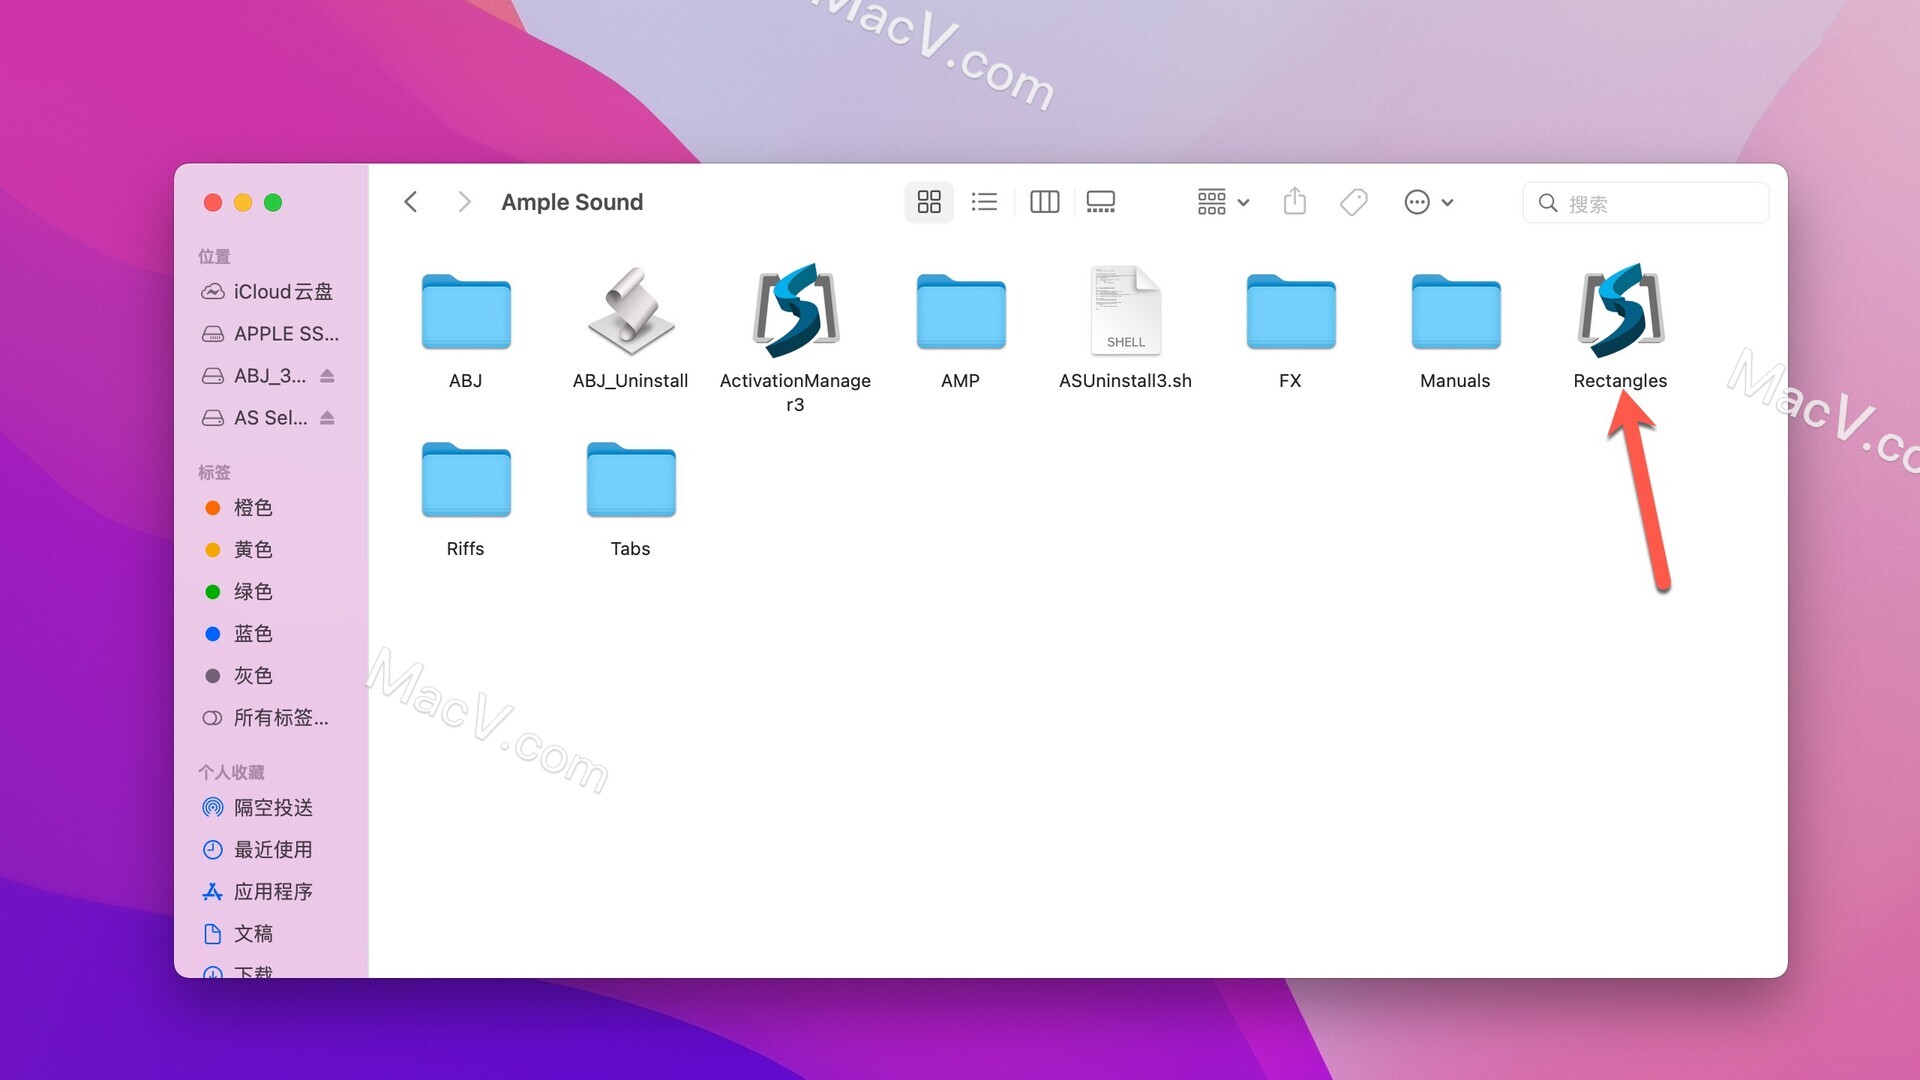
Task: Switch to icon grid view
Action: pyautogui.click(x=929, y=202)
